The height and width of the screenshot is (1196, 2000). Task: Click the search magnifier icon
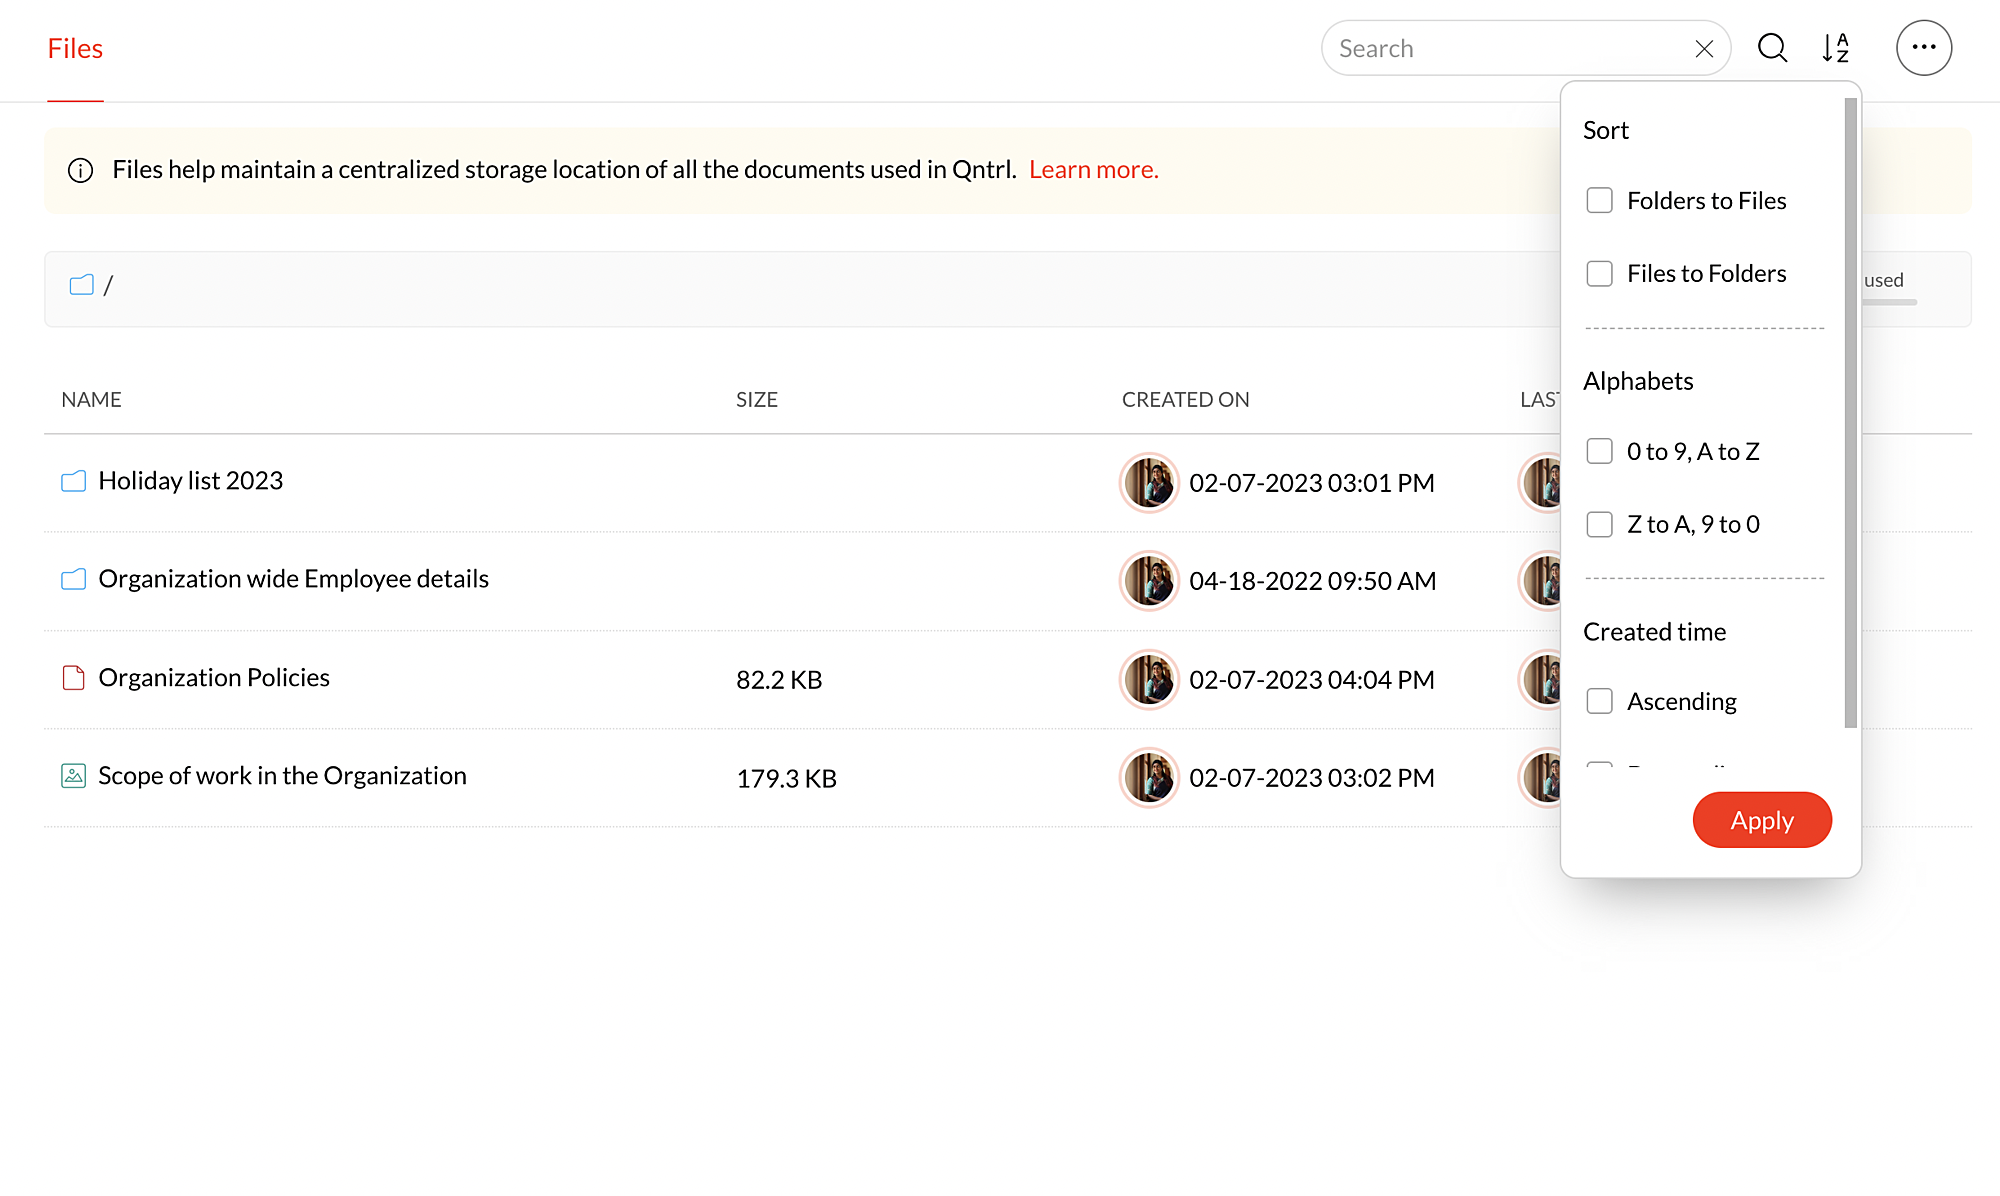[x=1772, y=48]
